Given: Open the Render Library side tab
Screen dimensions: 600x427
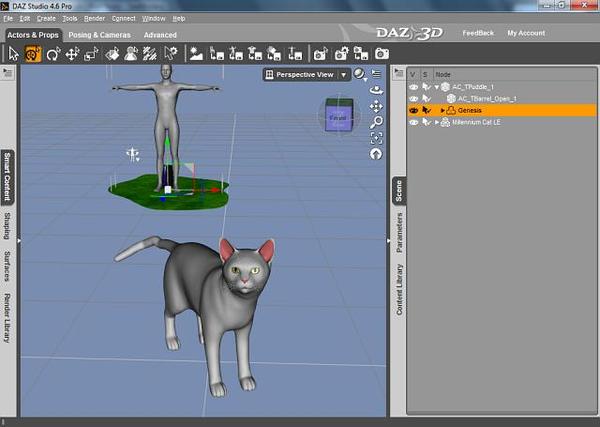Looking at the screenshot, I should (7, 318).
